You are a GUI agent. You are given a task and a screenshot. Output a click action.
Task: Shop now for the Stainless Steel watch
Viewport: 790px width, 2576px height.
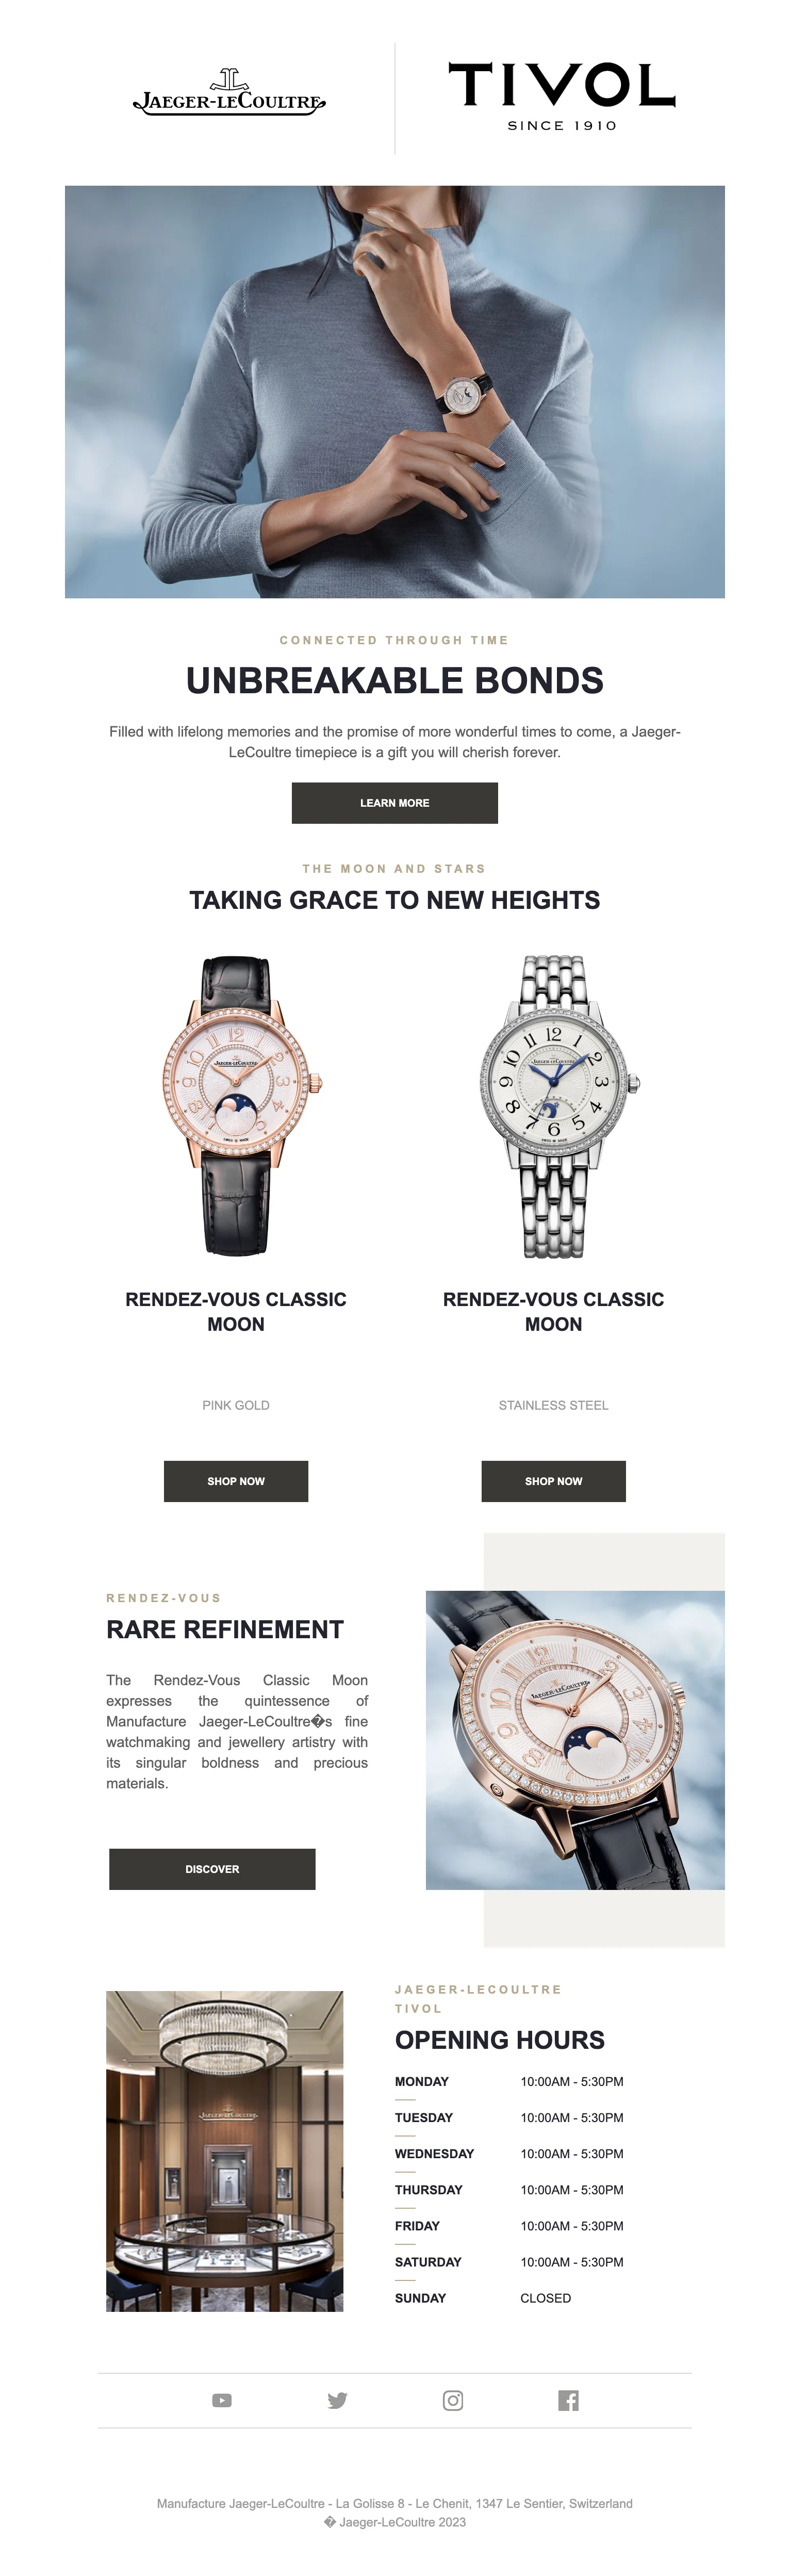pyautogui.click(x=553, y=1481)
